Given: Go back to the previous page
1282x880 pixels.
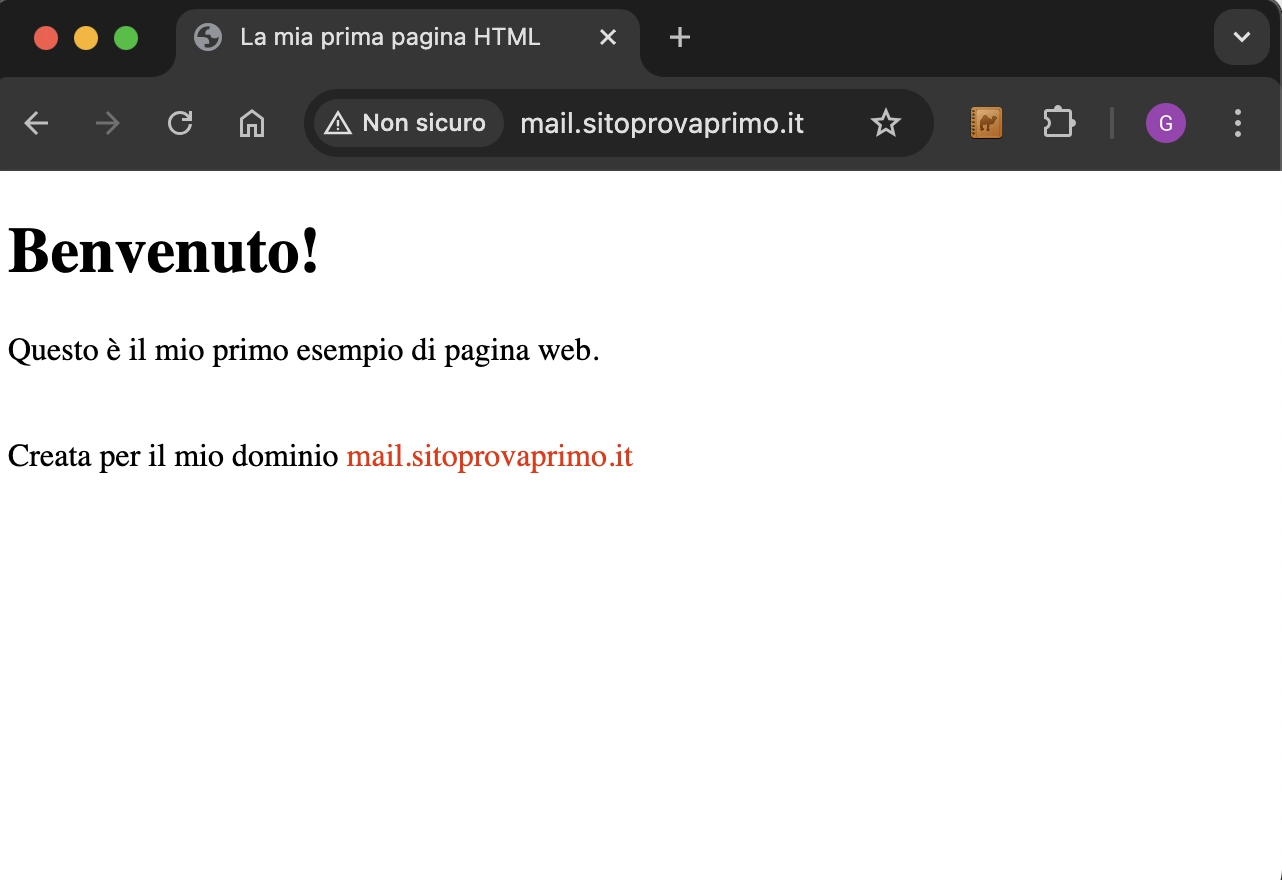Looking at the screenshot, I should (x=36, y=123).
